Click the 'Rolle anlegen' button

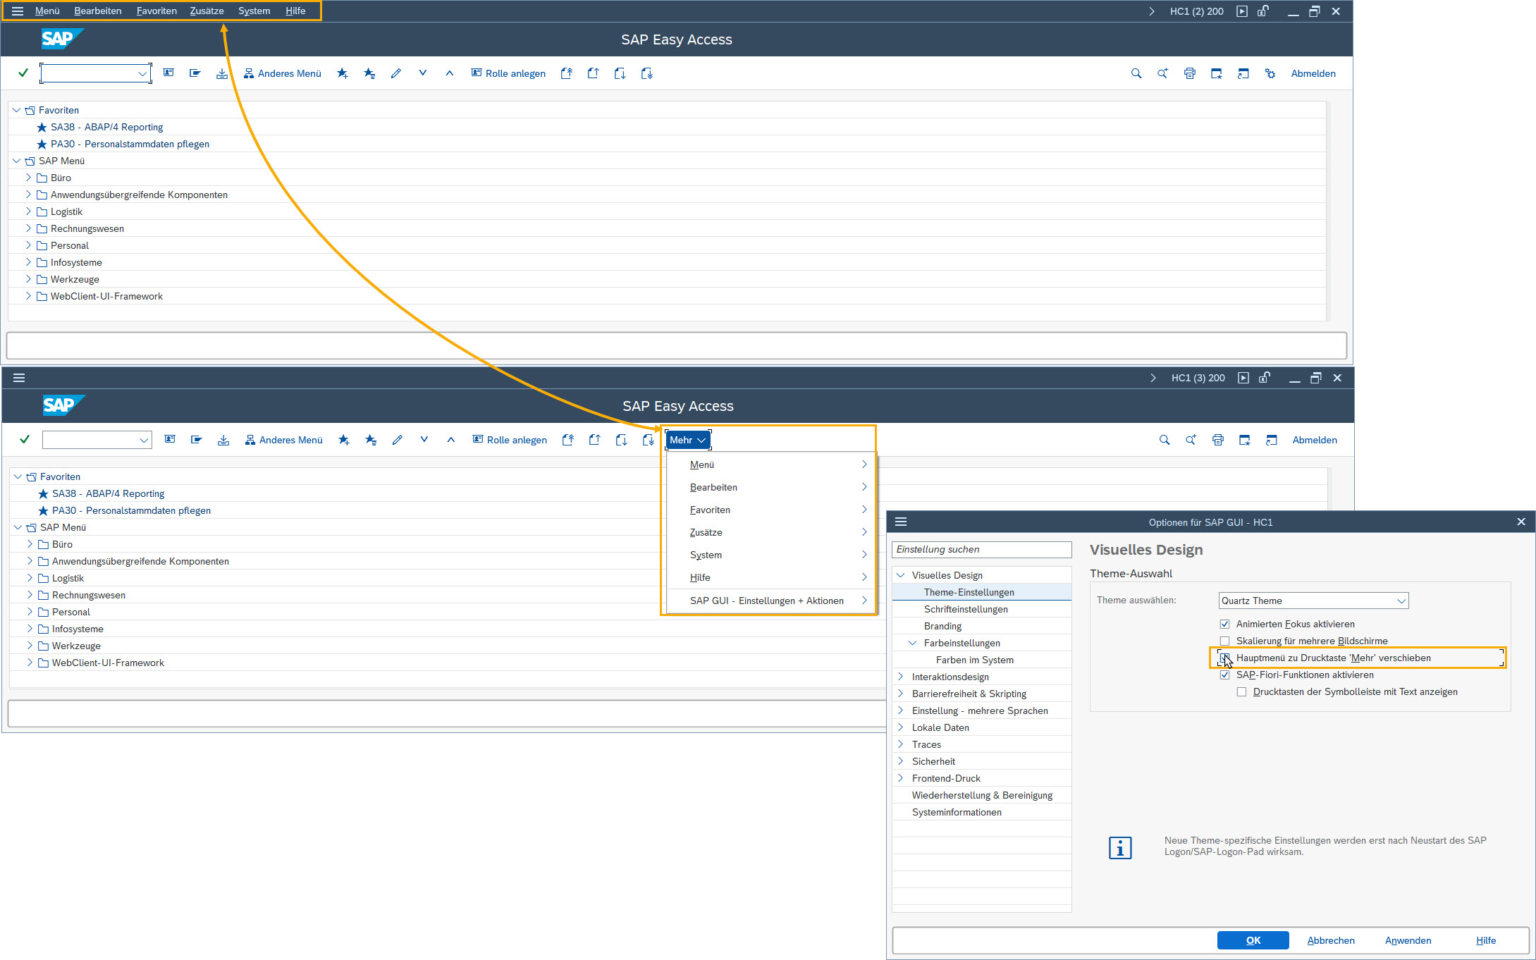509,73
